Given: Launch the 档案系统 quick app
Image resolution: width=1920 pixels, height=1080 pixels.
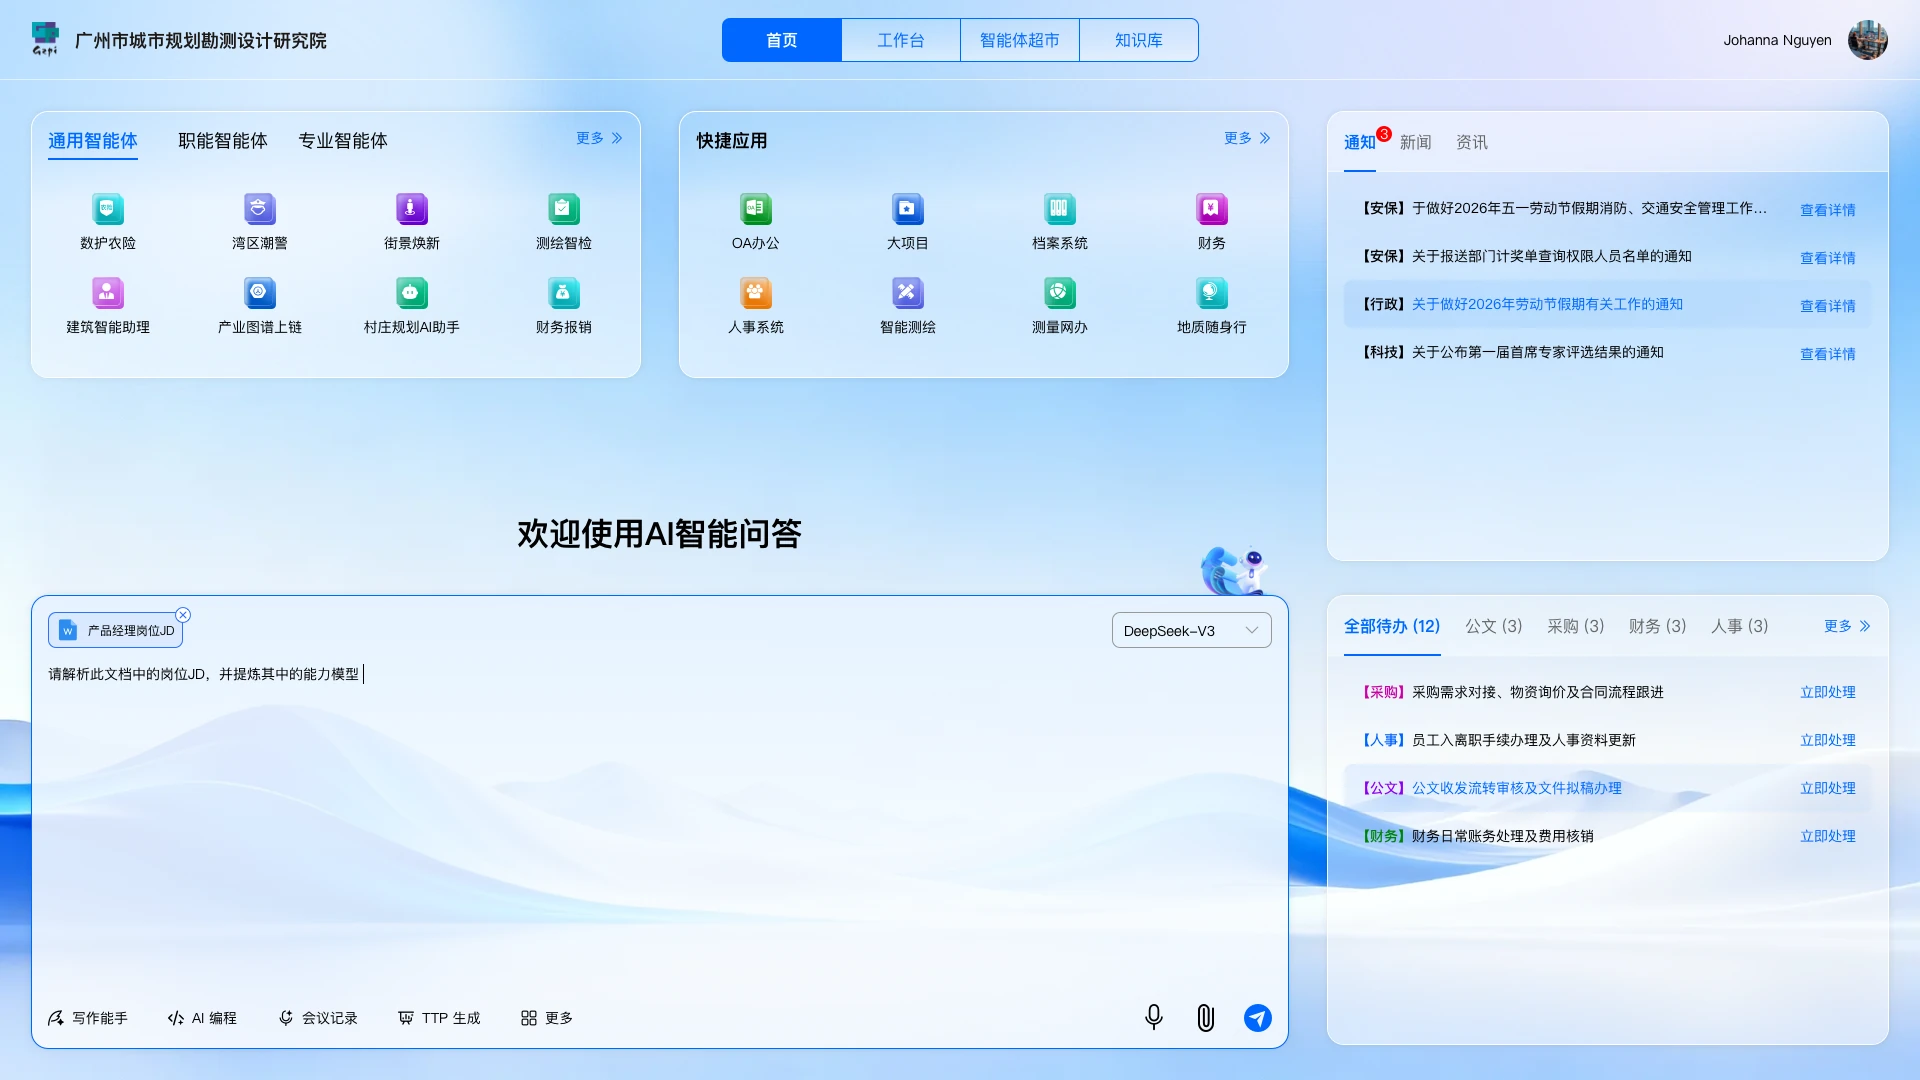Looking at the screenshot, I should [1060, 209].
